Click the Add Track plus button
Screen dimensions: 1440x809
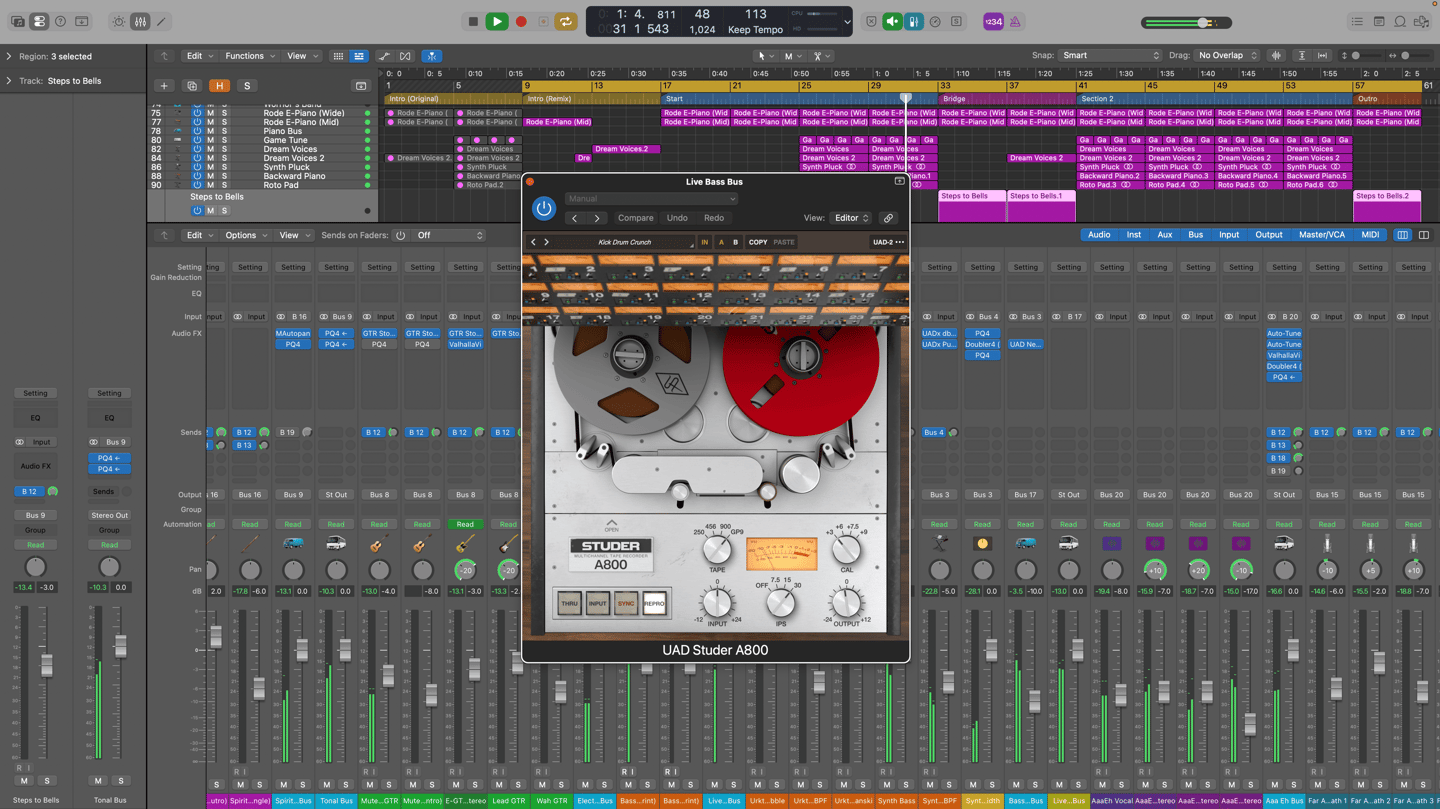(x=164, y=86)
